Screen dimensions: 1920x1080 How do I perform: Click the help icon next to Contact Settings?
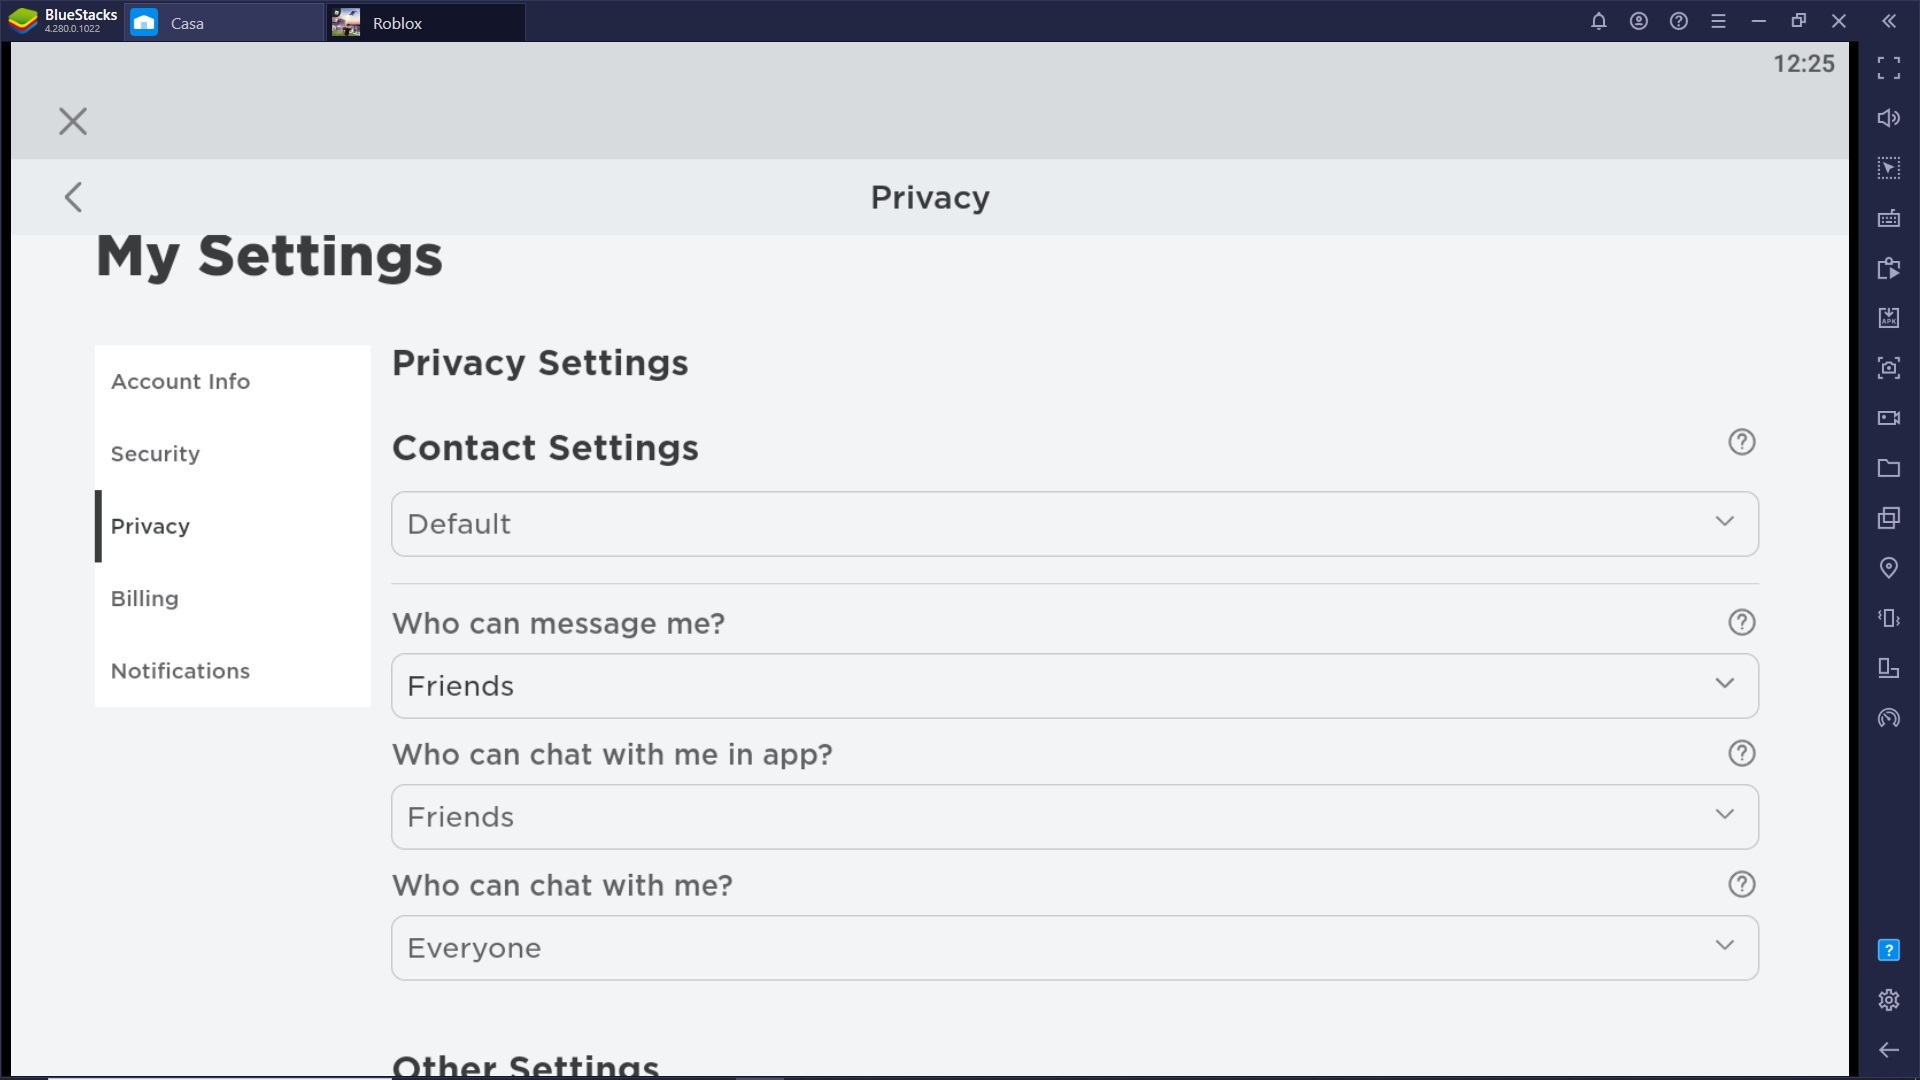[x=1742, y=442]
